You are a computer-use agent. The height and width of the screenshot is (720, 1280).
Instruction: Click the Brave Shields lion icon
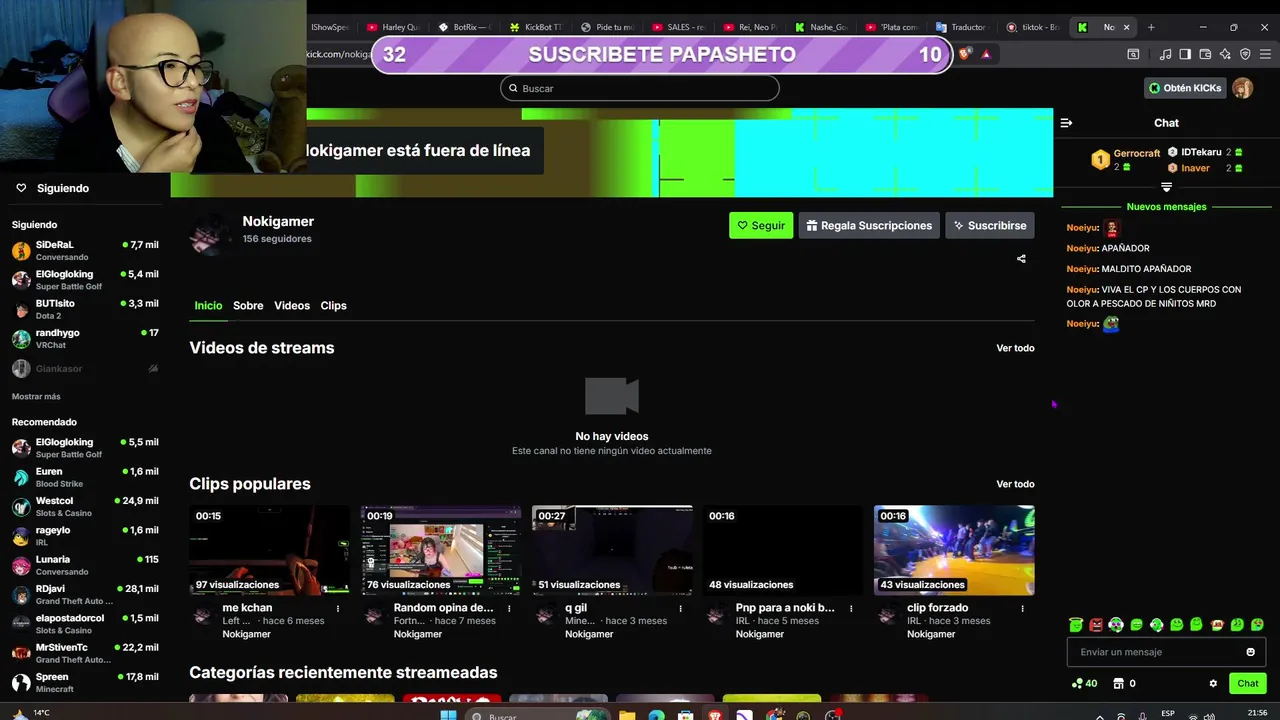[964, 54]
